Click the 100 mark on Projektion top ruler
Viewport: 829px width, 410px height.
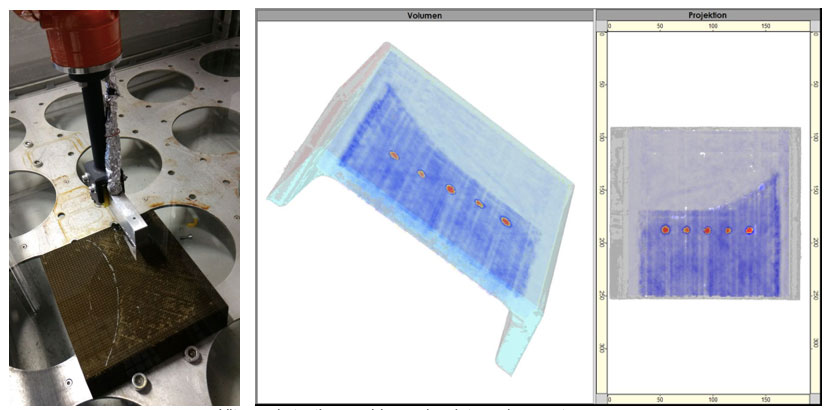click(713, 26)
